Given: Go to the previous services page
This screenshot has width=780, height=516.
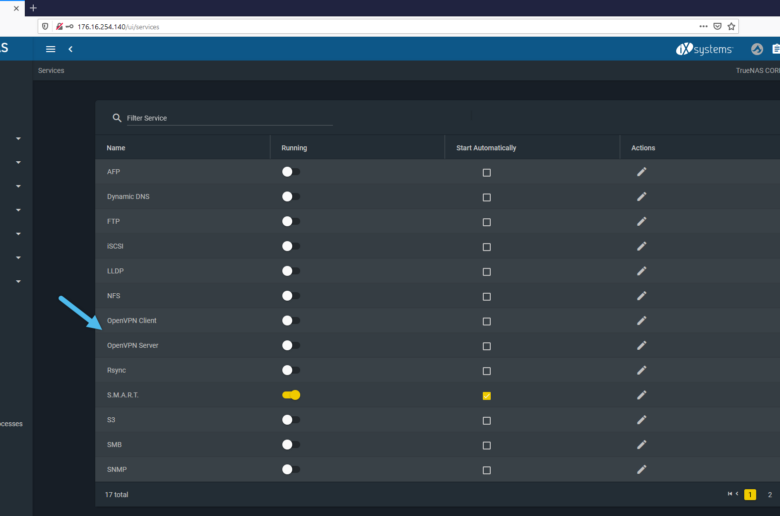Looking at the screenshot, I should pyautogui.click(x=737, y=494).
